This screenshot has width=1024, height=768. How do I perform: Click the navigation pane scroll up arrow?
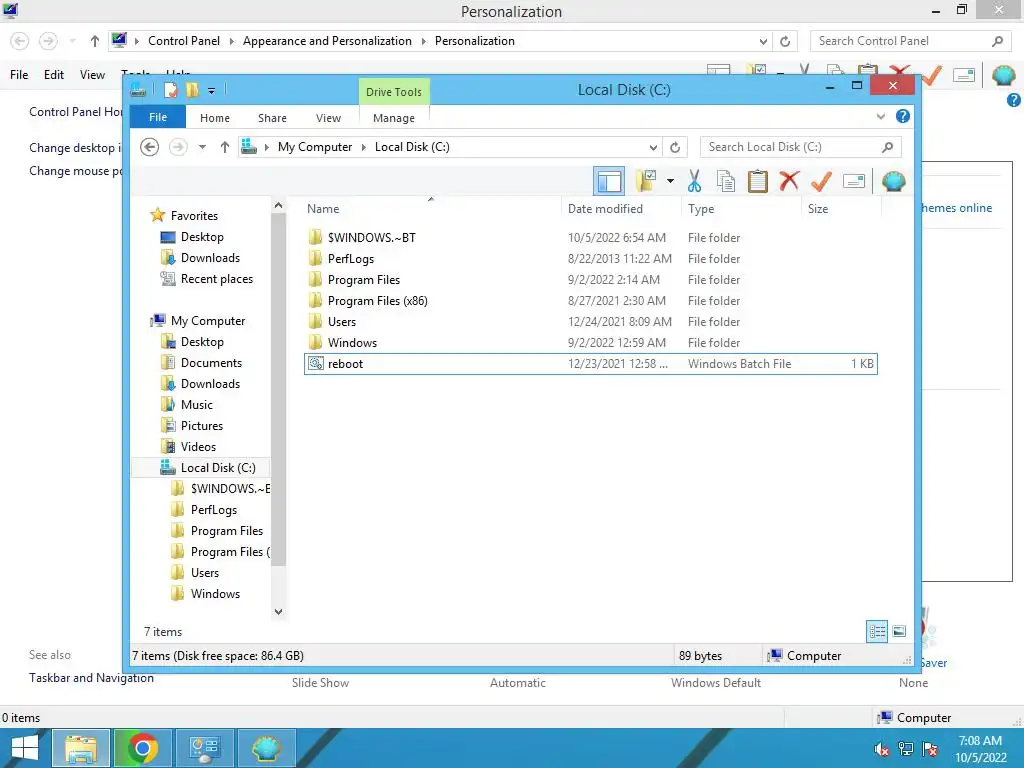[278, 205]
